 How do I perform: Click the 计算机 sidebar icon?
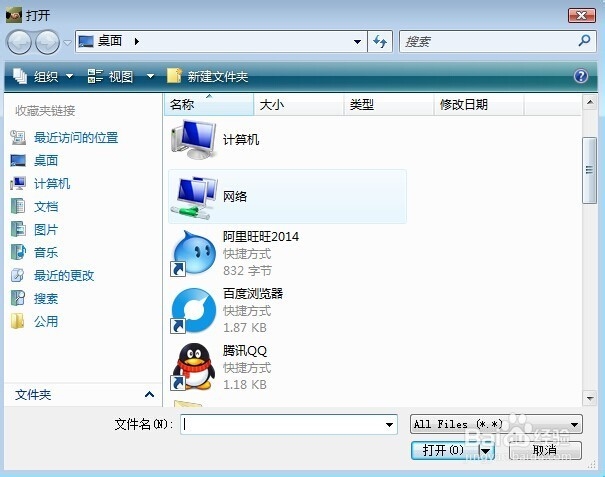[x=18, y=184]
